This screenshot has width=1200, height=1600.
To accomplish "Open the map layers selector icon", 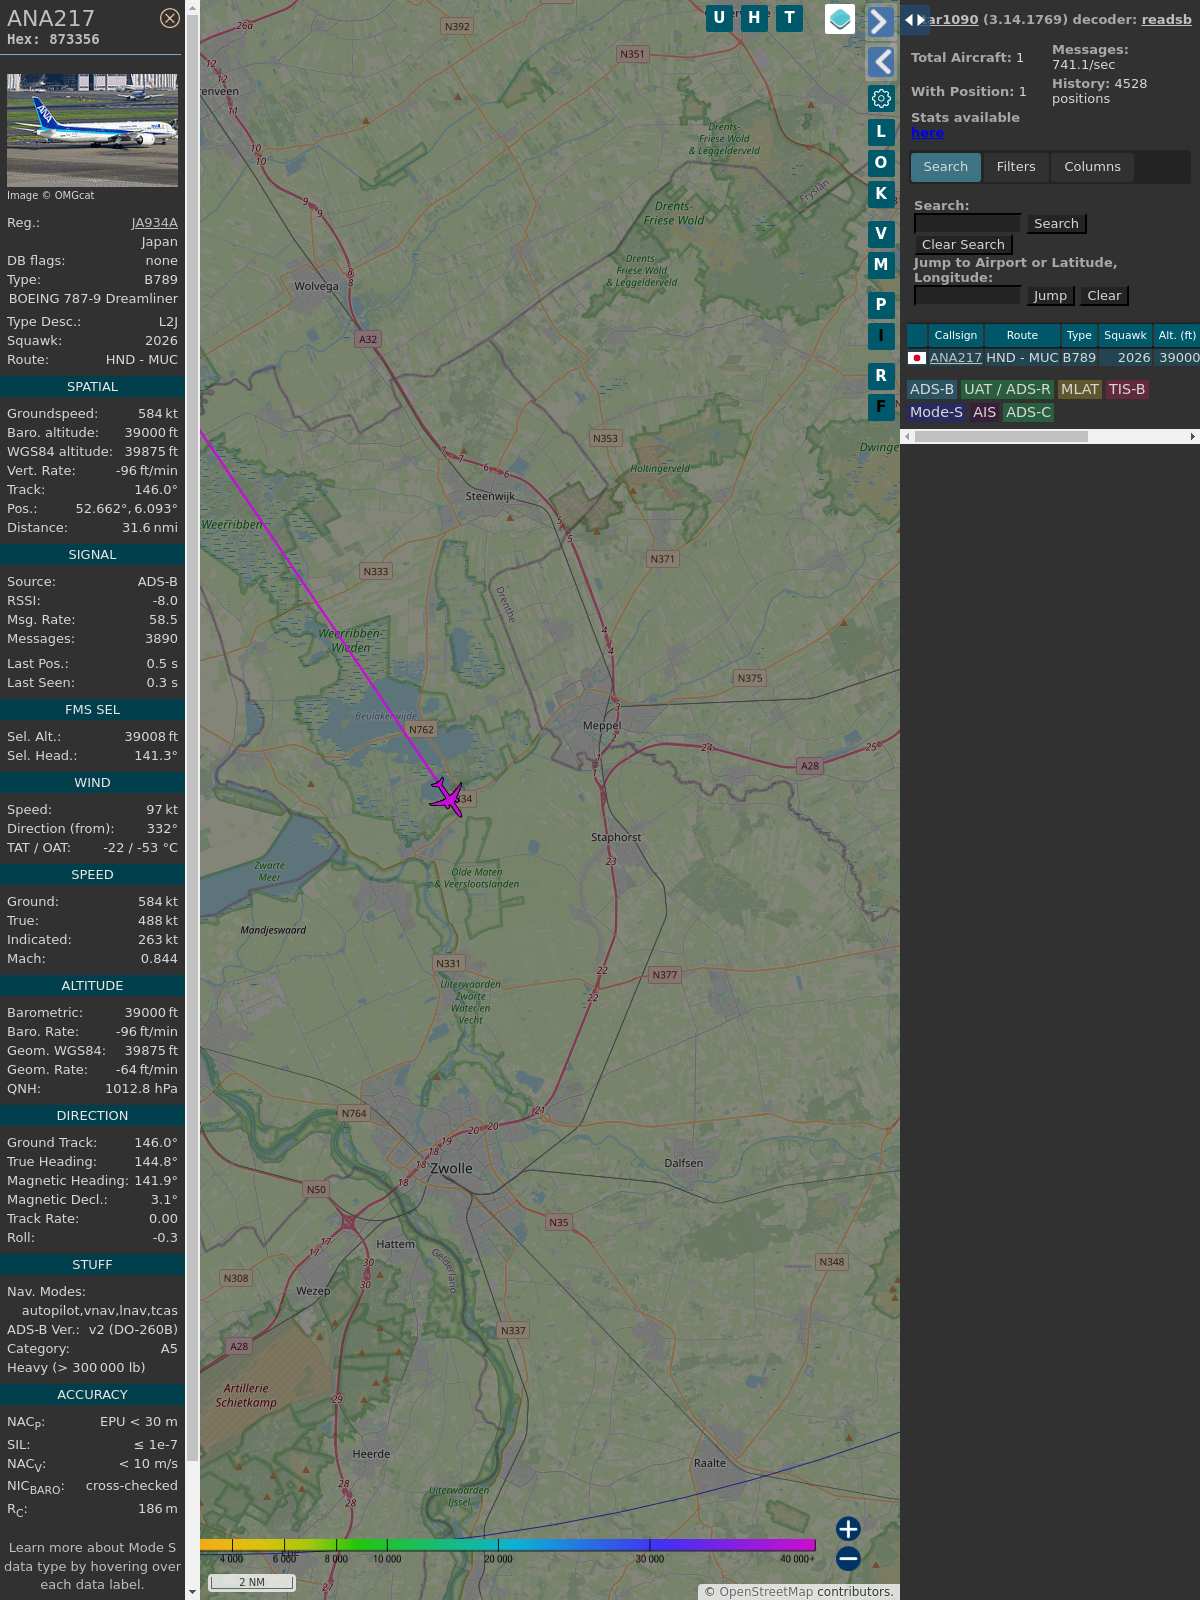I will tap(840, 19).
